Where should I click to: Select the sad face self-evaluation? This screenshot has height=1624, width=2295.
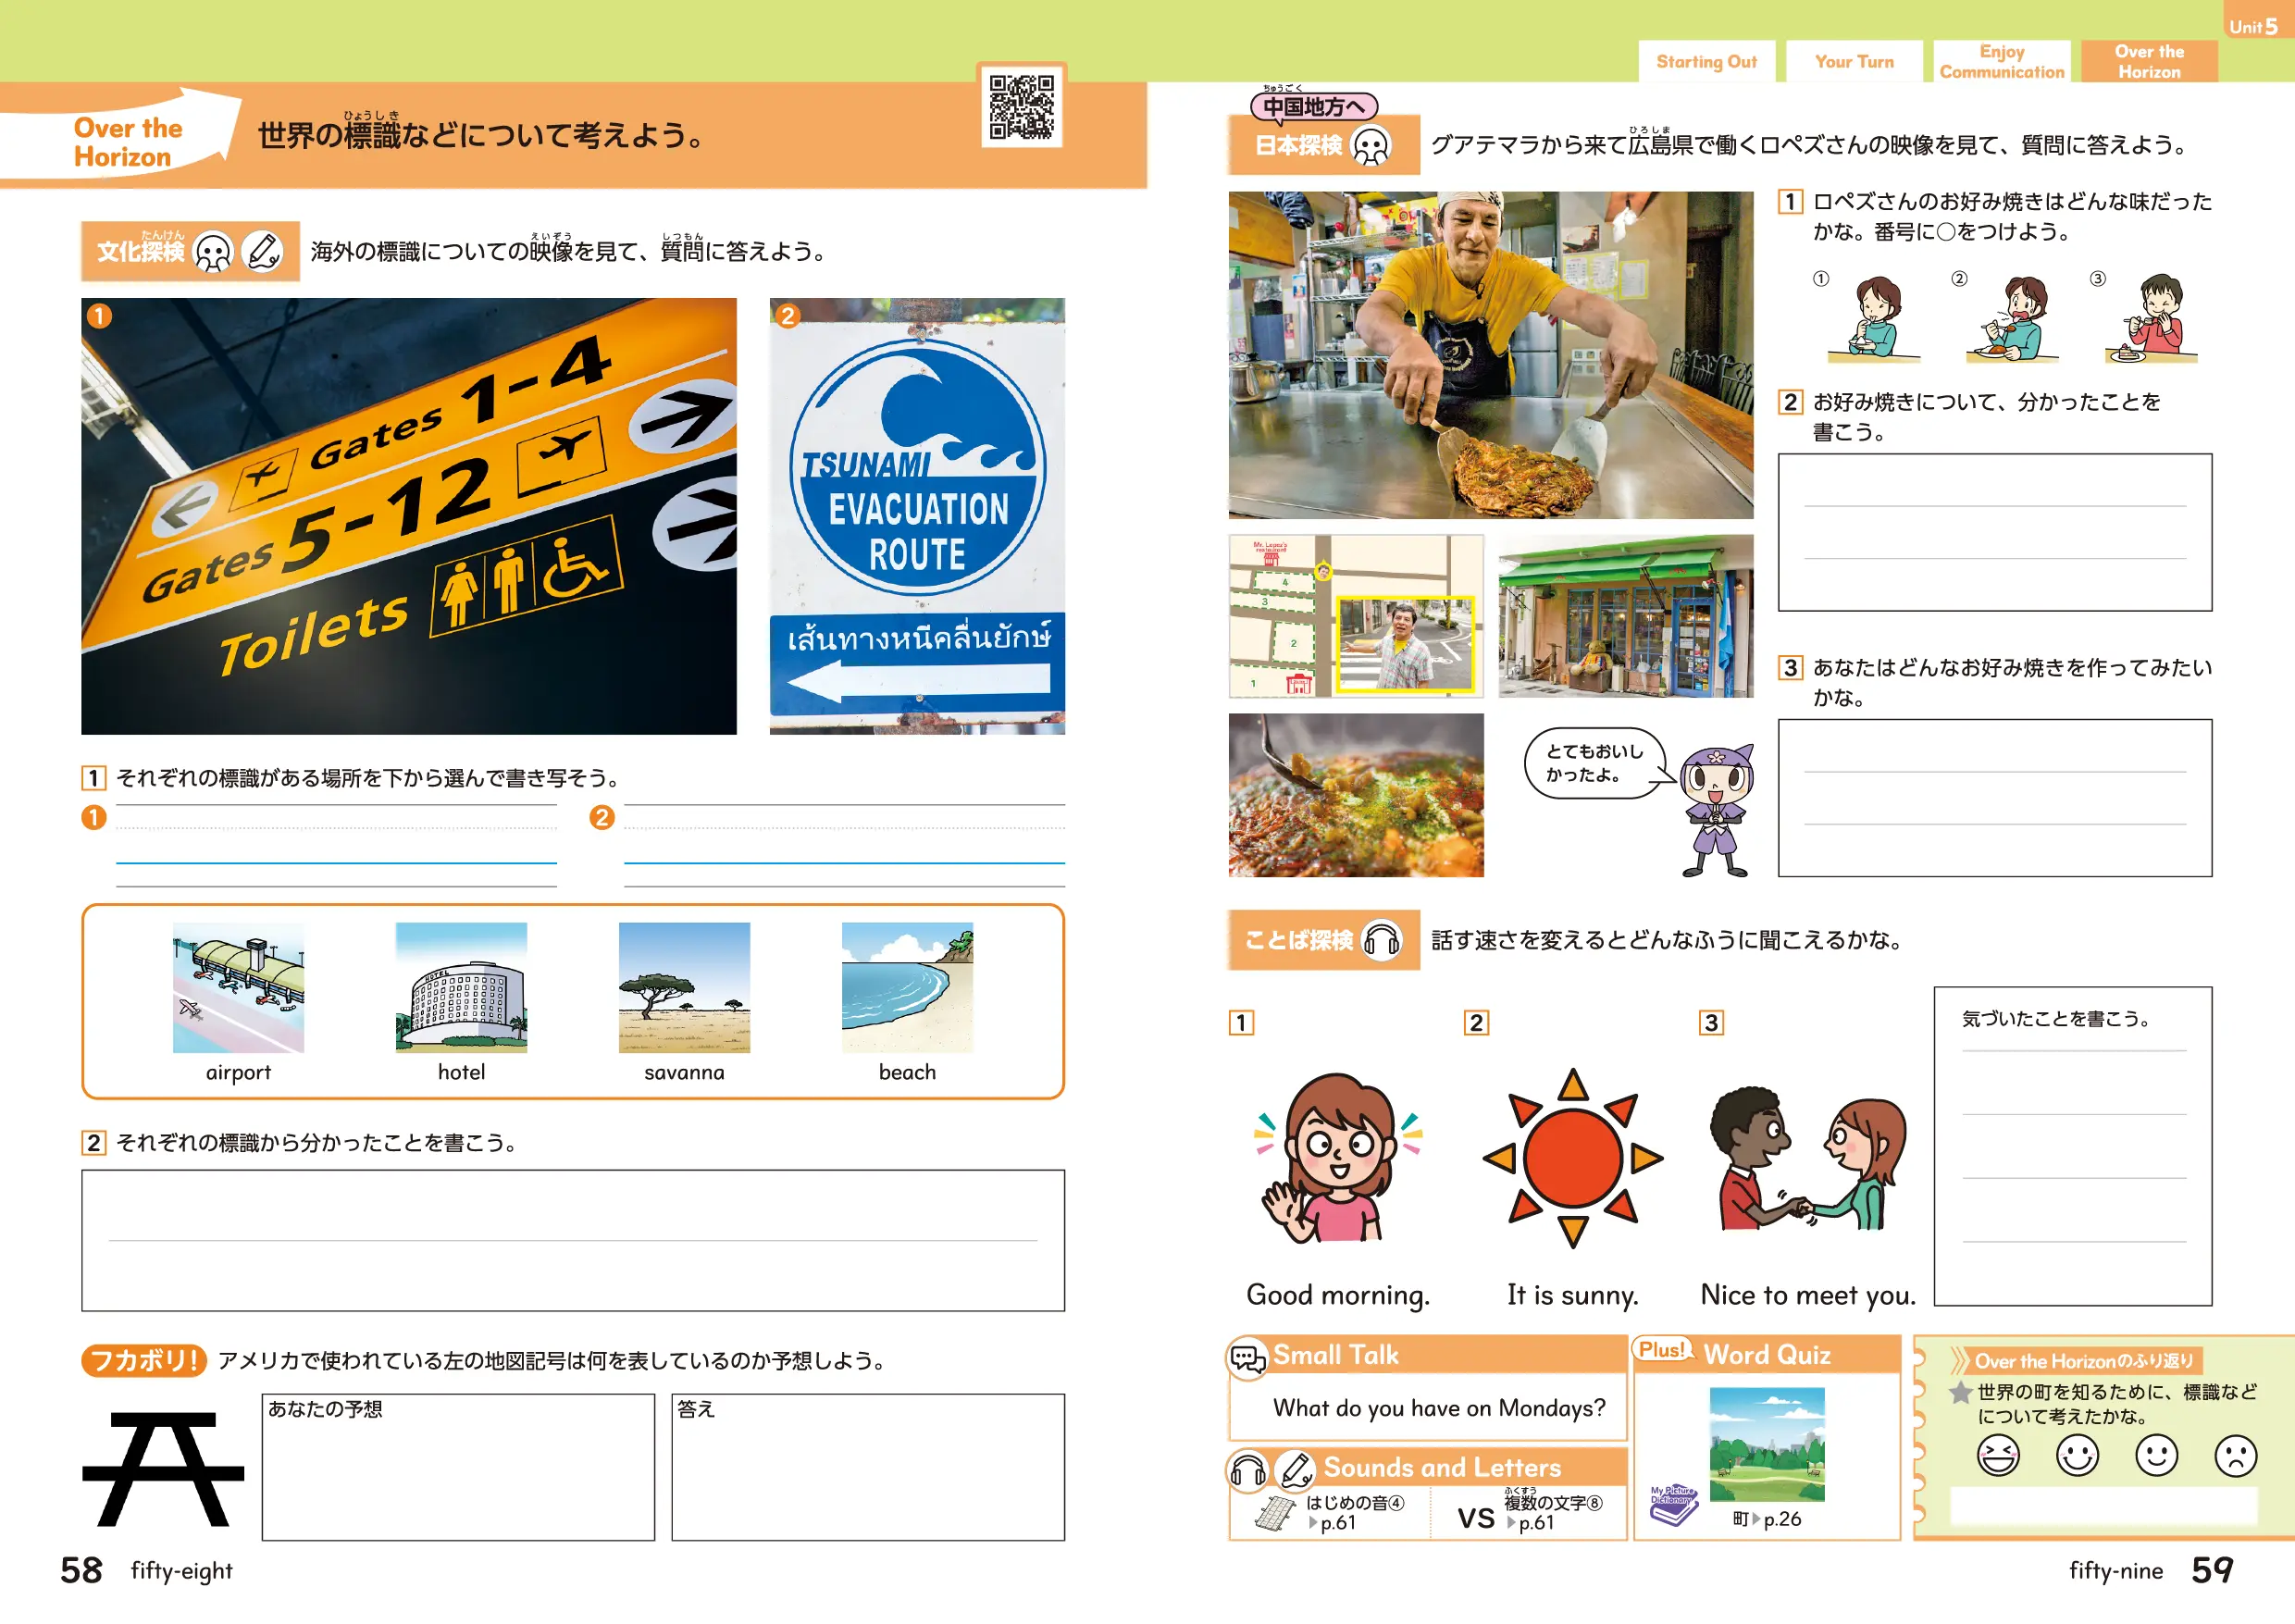point(2234,1455)
